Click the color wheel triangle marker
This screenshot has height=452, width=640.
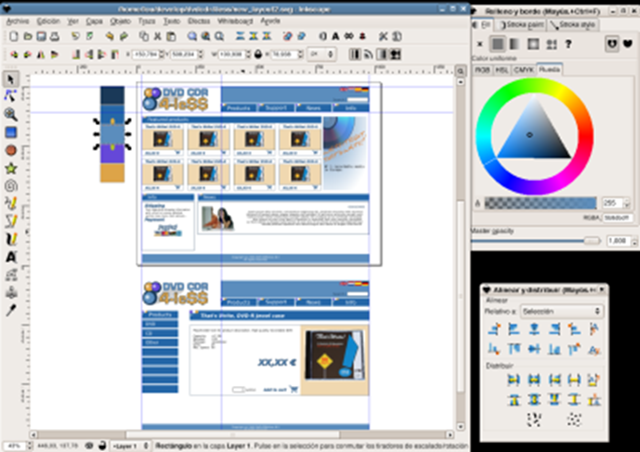click(x=529, y=135)
